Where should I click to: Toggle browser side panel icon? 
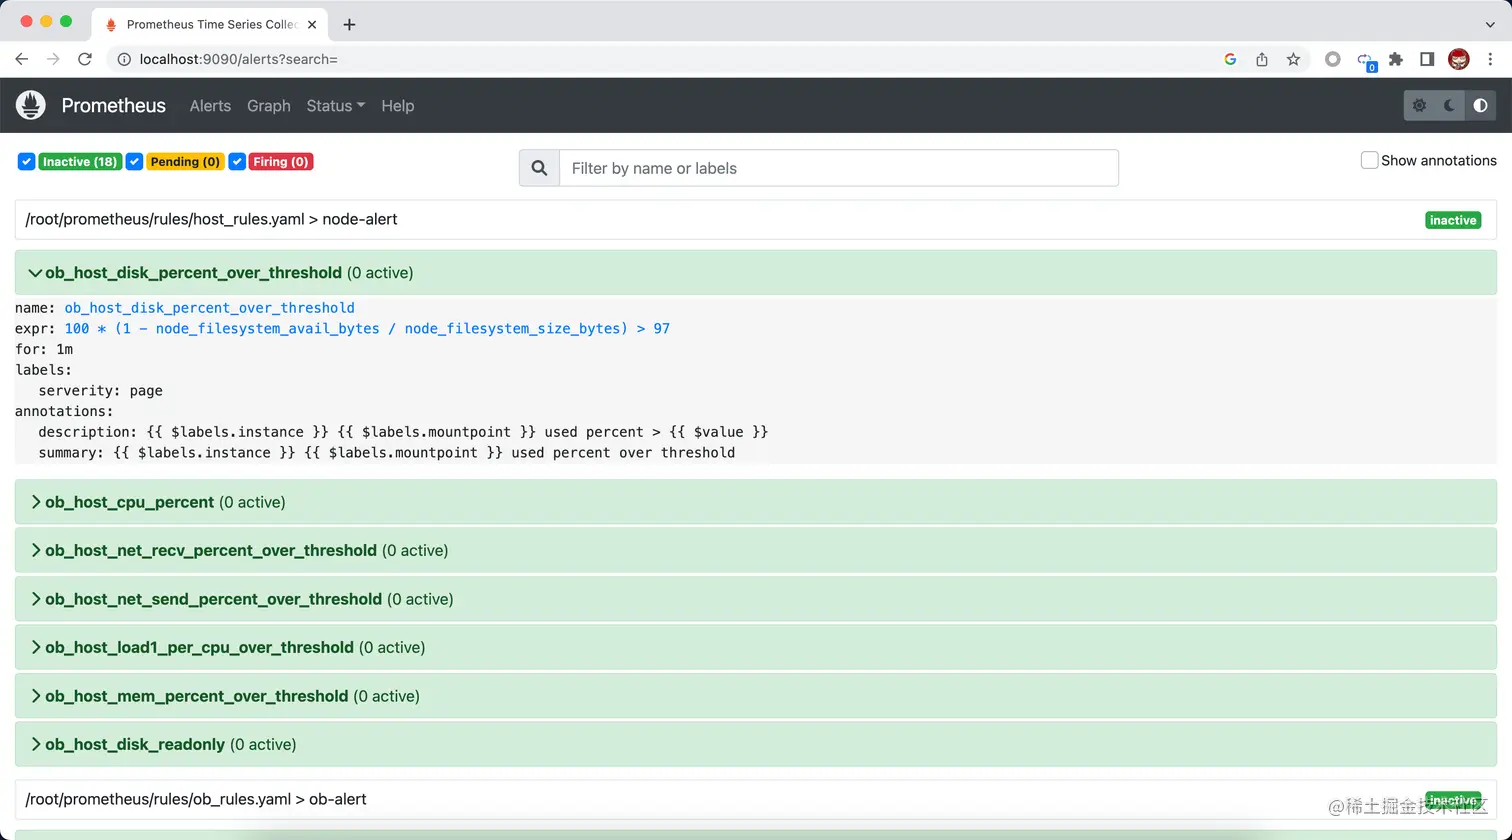click(x=1427, y=59)
